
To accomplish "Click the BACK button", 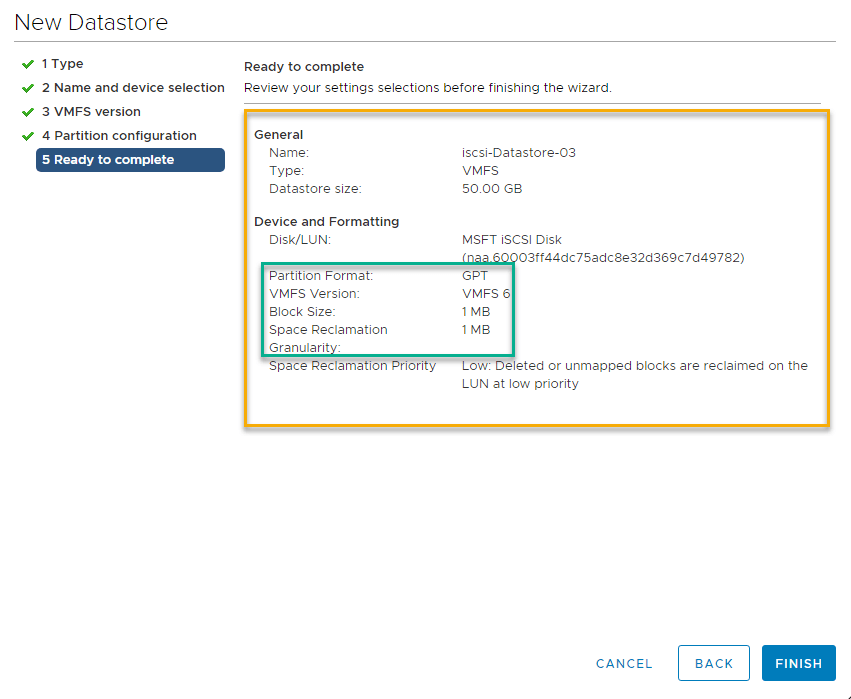I will tap(714, 663).
